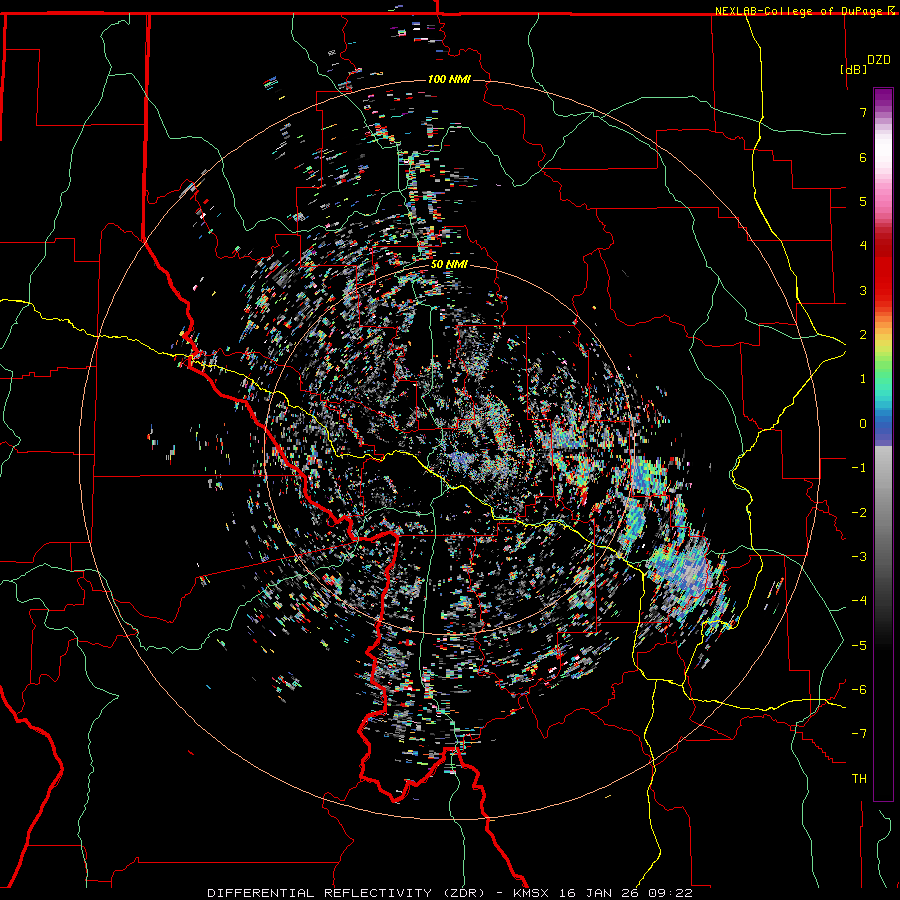Click the 4 value on color scale
This screenshot has width=900, height=900.
(x=863, y=246)
